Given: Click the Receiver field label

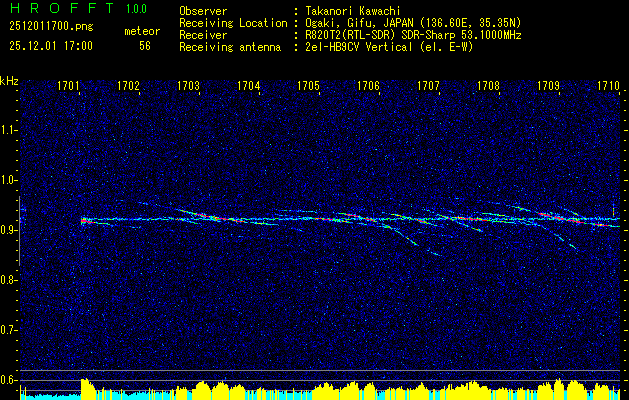Looking at the screenshot, I should [x=203, y=35].
